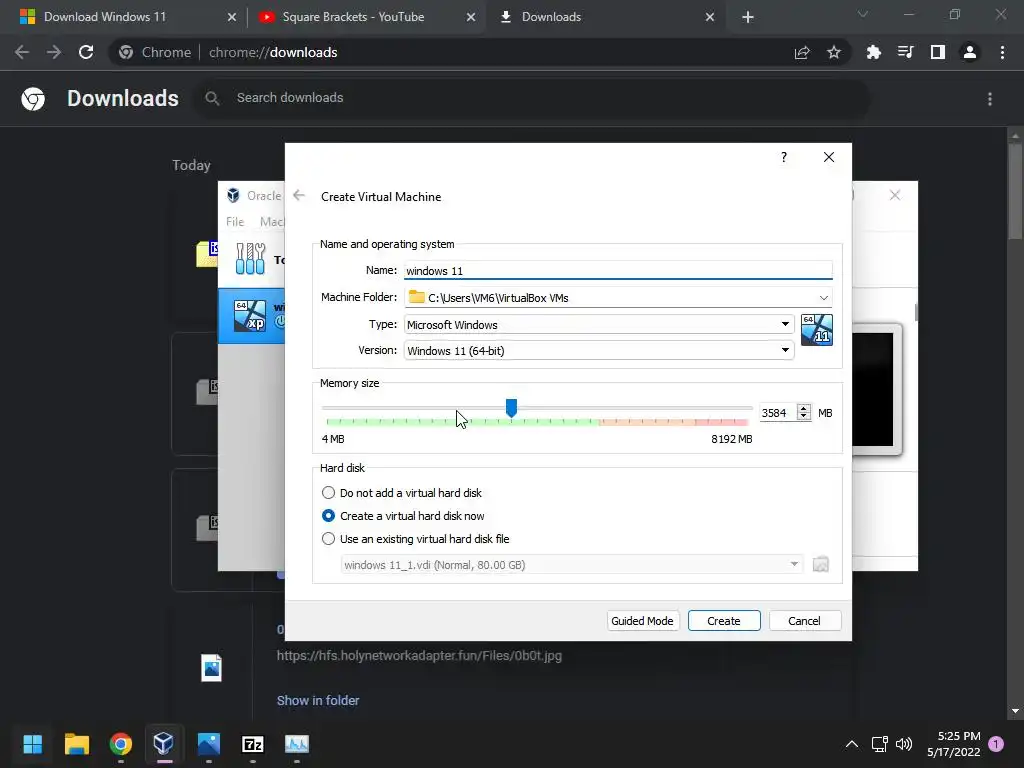1024x768 pixels.
Task: Expand the Machine Folder dropdown
Action: 824,298
